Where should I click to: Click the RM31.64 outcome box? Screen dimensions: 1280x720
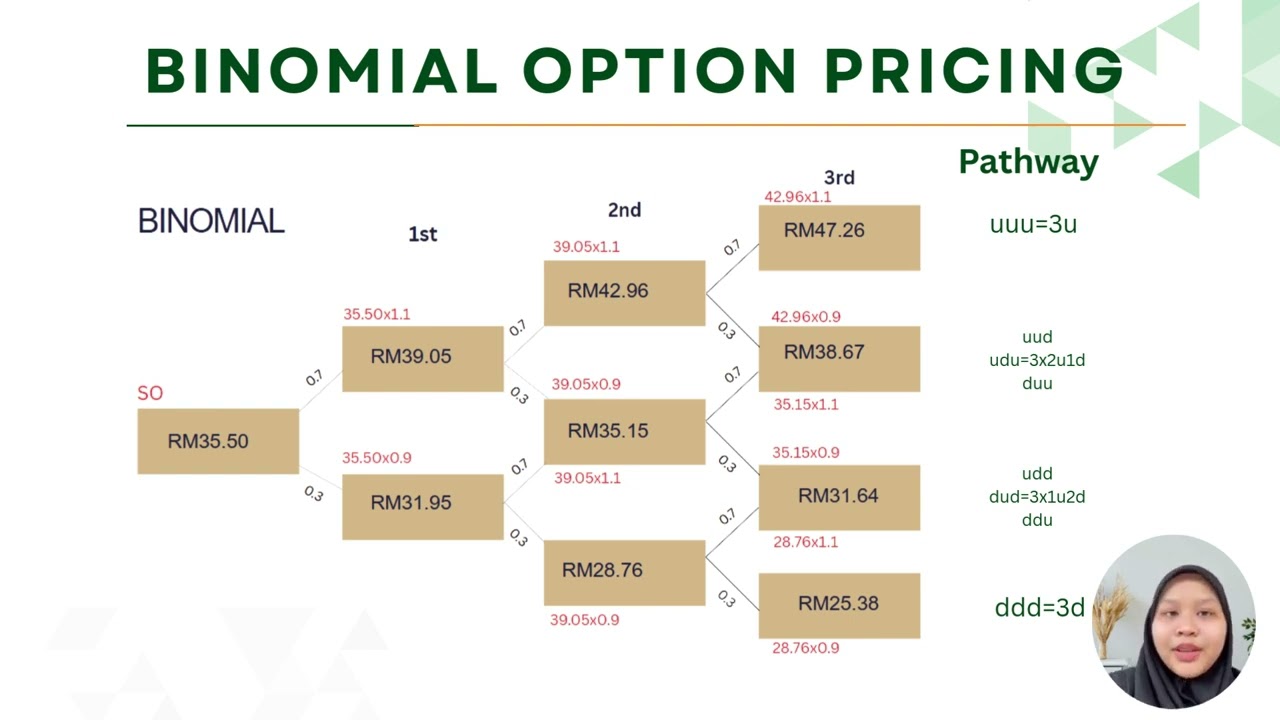(x=839, y=498)
